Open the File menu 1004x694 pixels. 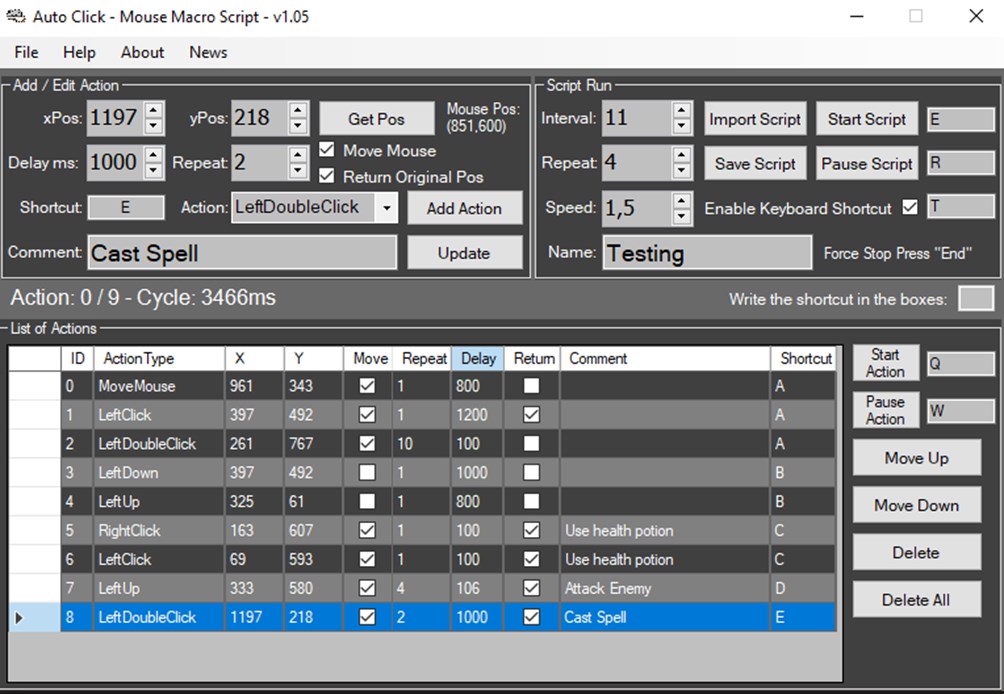click(x=25, y=52)
